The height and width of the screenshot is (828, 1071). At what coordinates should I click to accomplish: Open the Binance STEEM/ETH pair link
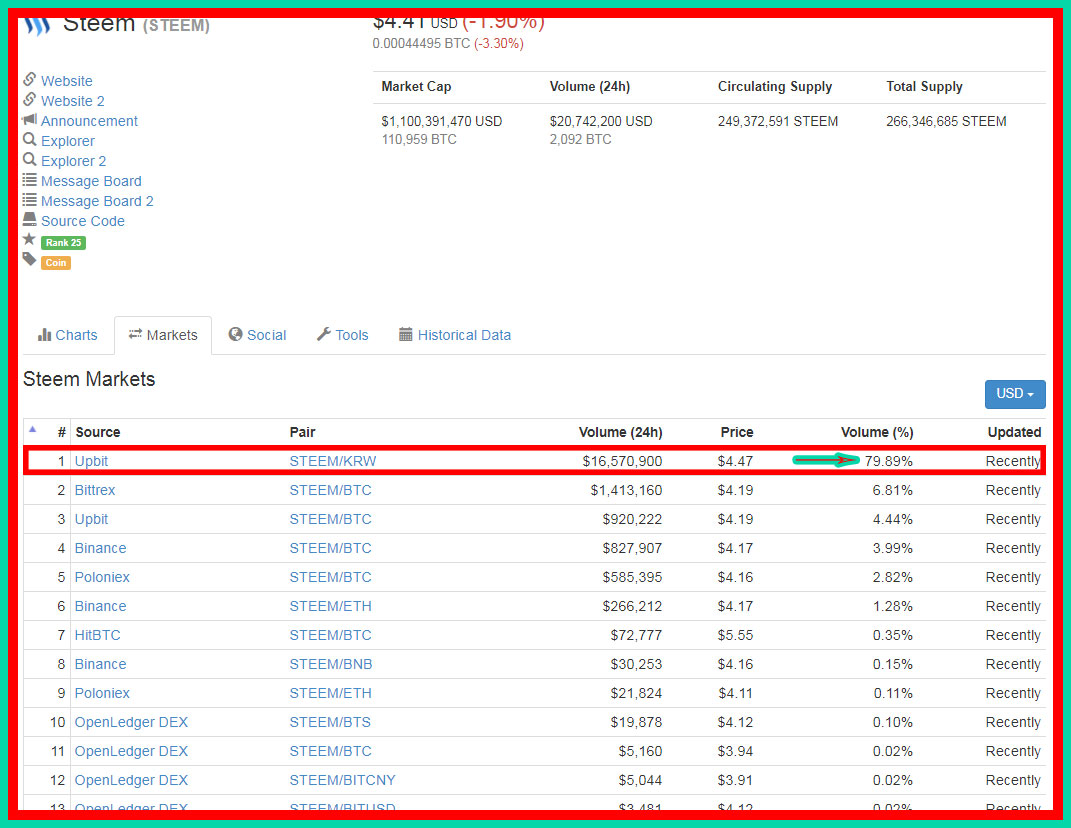(330, 607)
